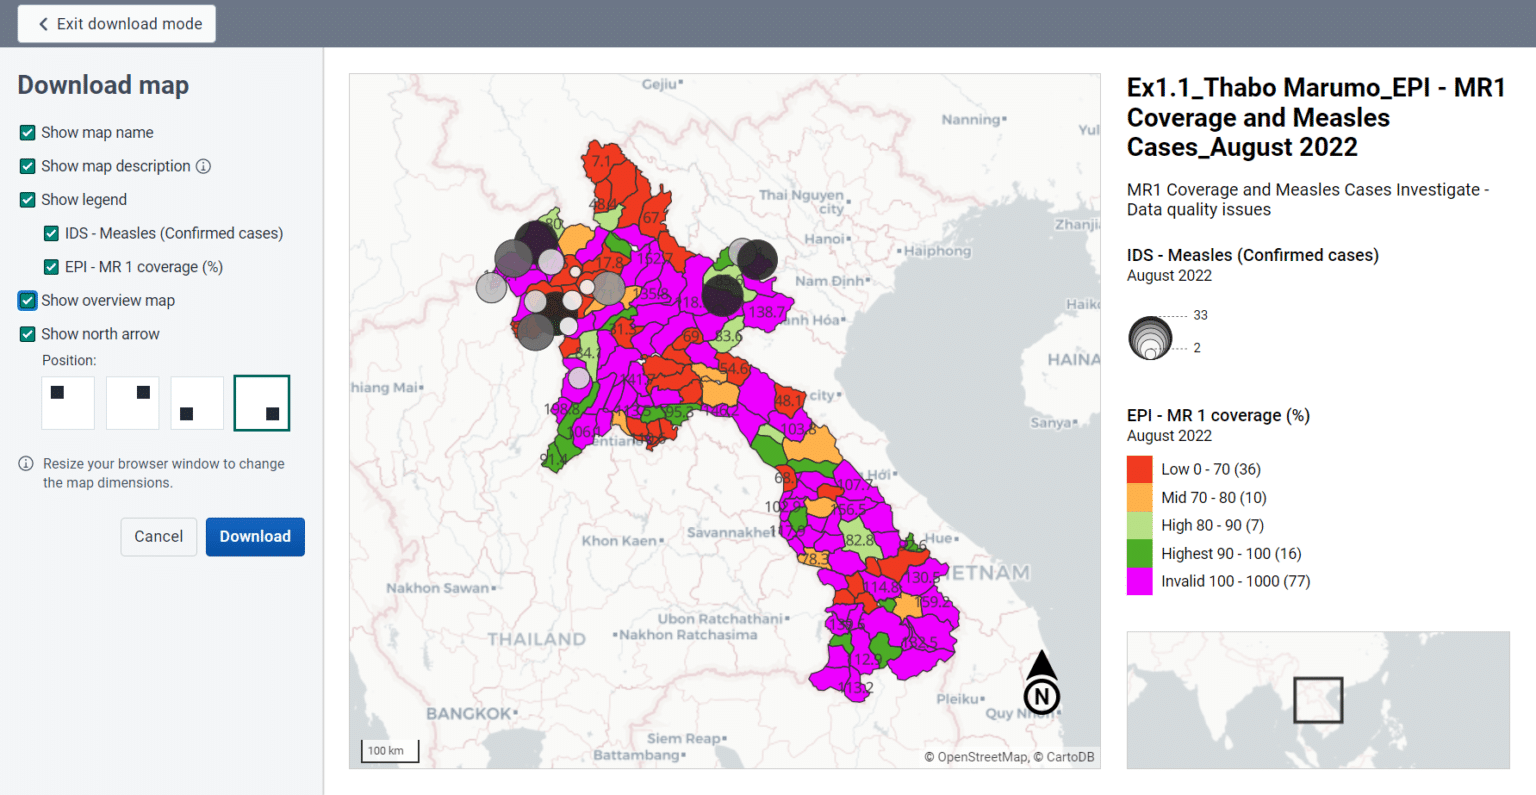Select top-left north arrow position

pyautogui.click(x=68, y=403)
